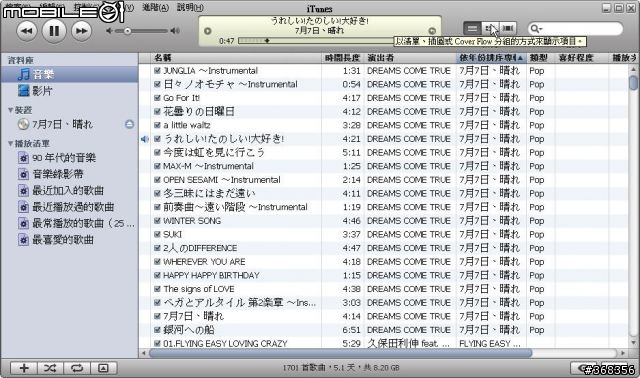Uncheck the Go For It! song
Screen dimensions: 640x378
click(157, 98)
